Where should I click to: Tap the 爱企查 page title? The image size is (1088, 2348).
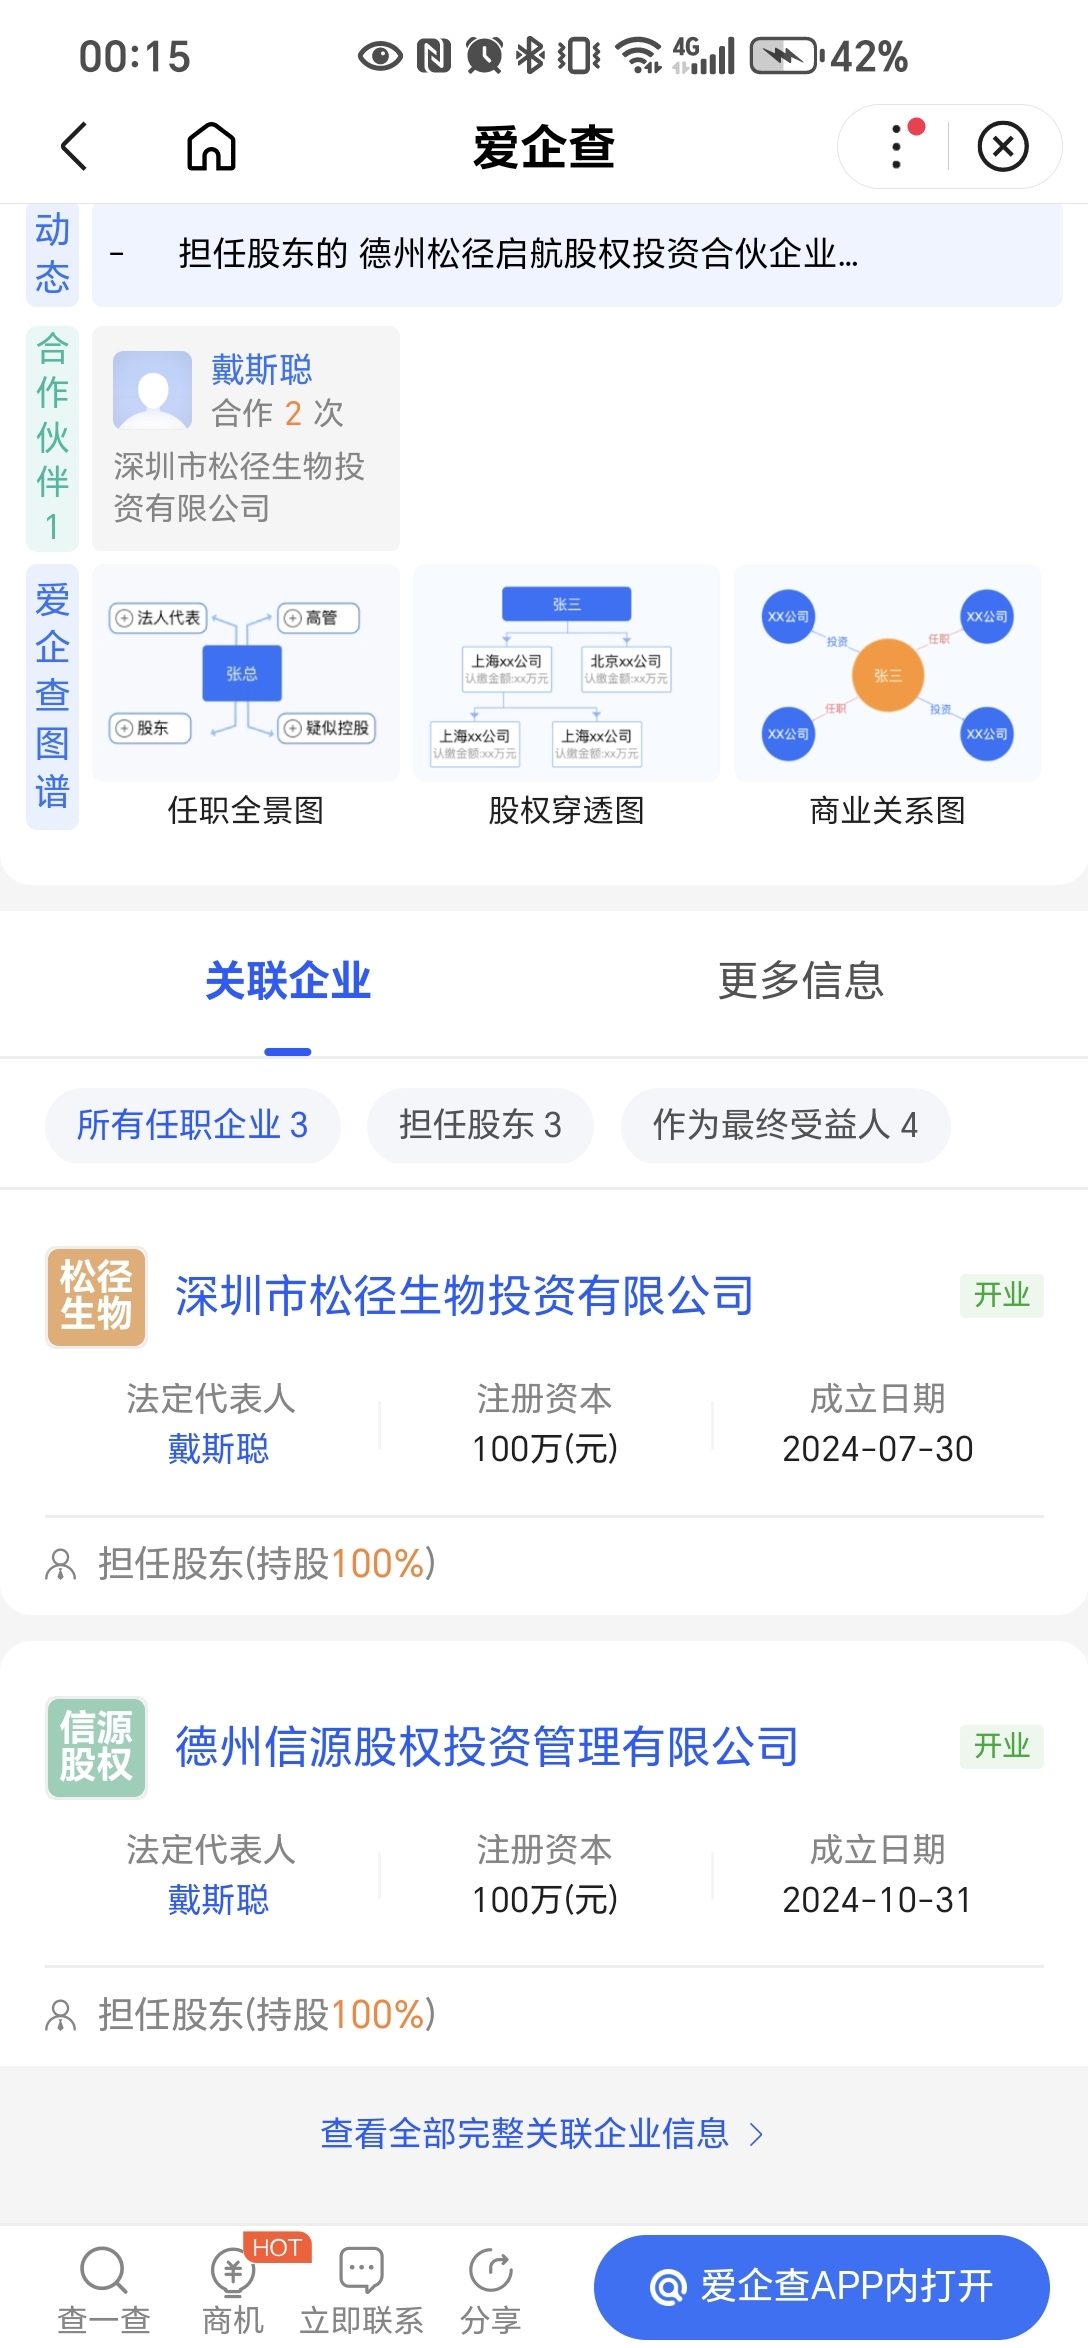(544, 147)
